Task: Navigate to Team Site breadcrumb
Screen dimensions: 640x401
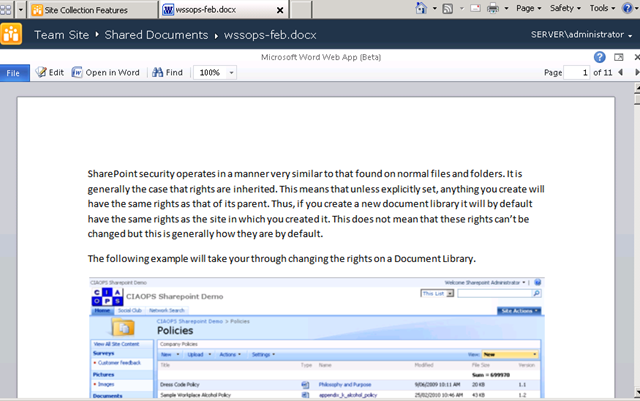Action: pos(61,35)
